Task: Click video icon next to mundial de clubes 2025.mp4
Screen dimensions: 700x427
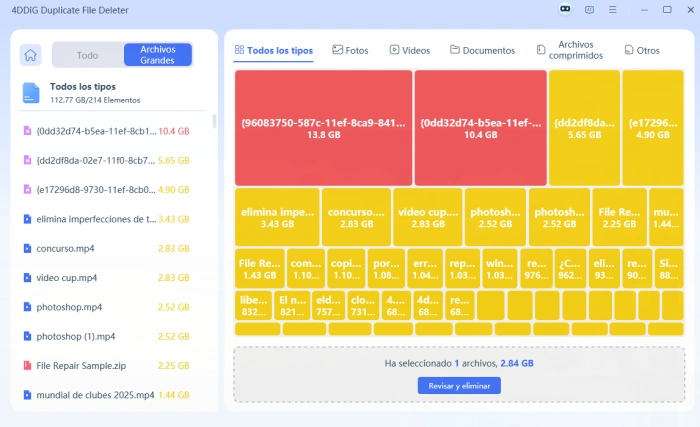Action: tap(27, 395)
